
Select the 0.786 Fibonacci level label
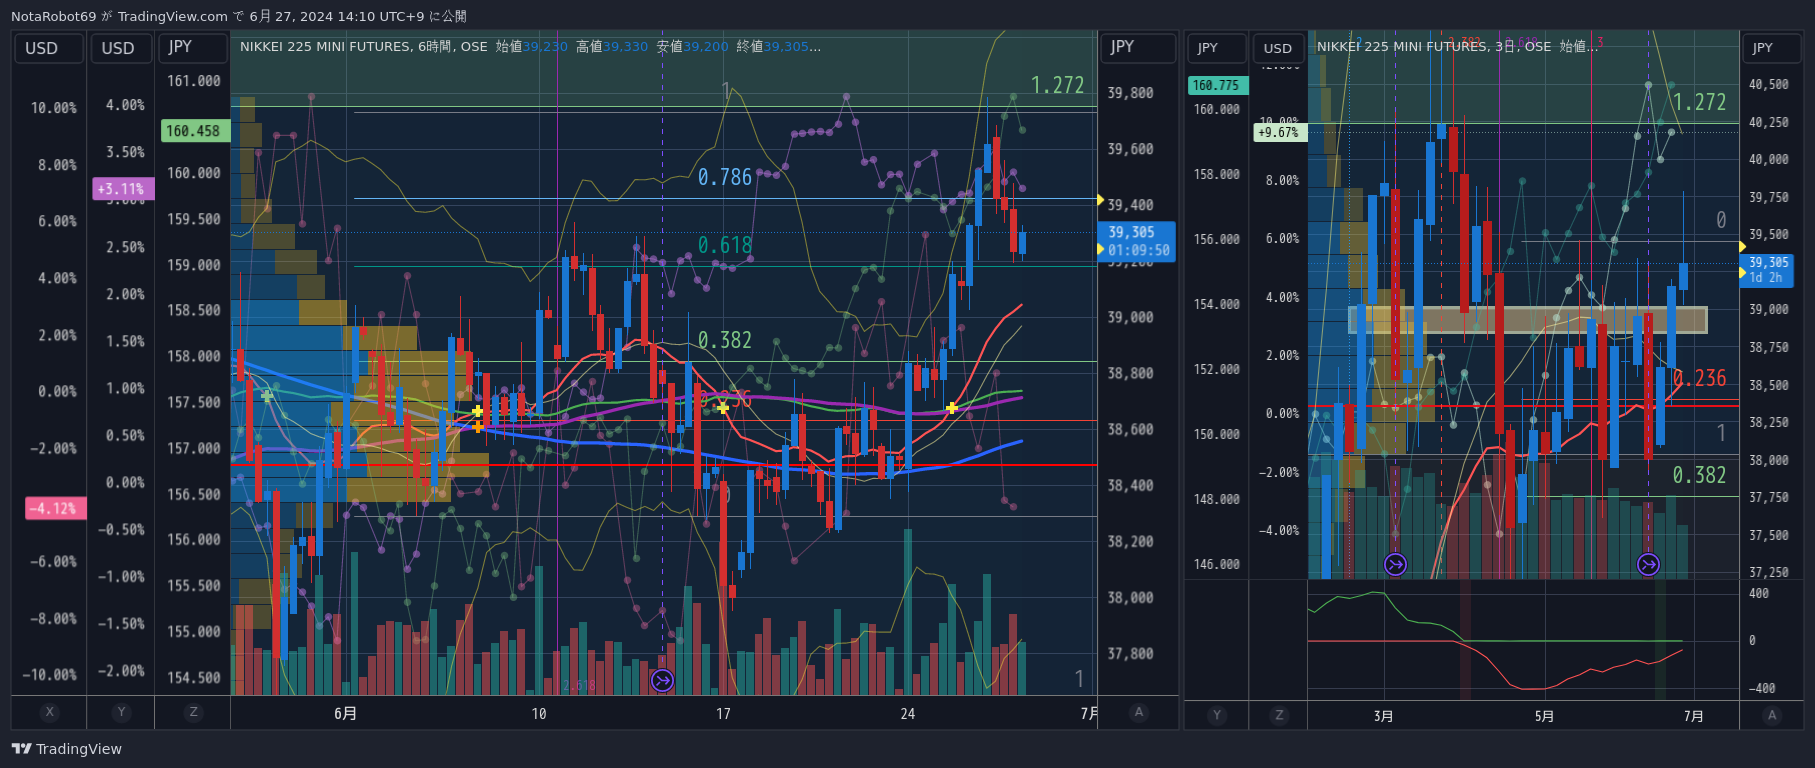724,178
